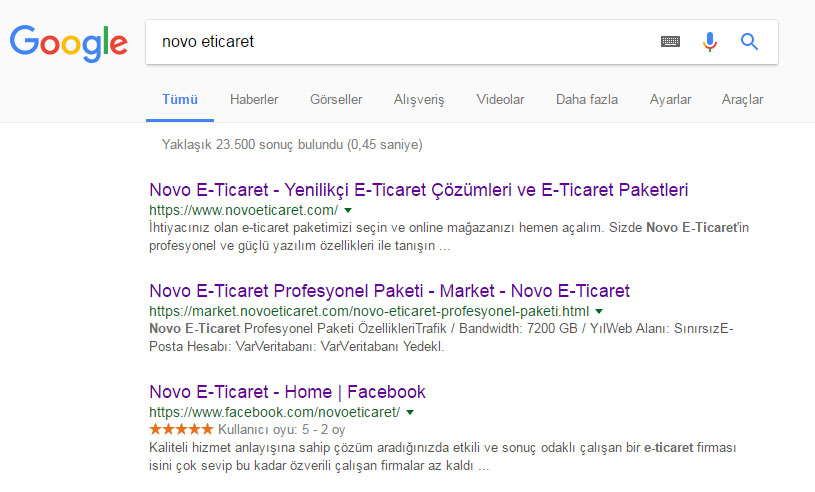Expand the Daha fazla menu
This screenshot has height=492, width=815.
(x=587, y=100)
